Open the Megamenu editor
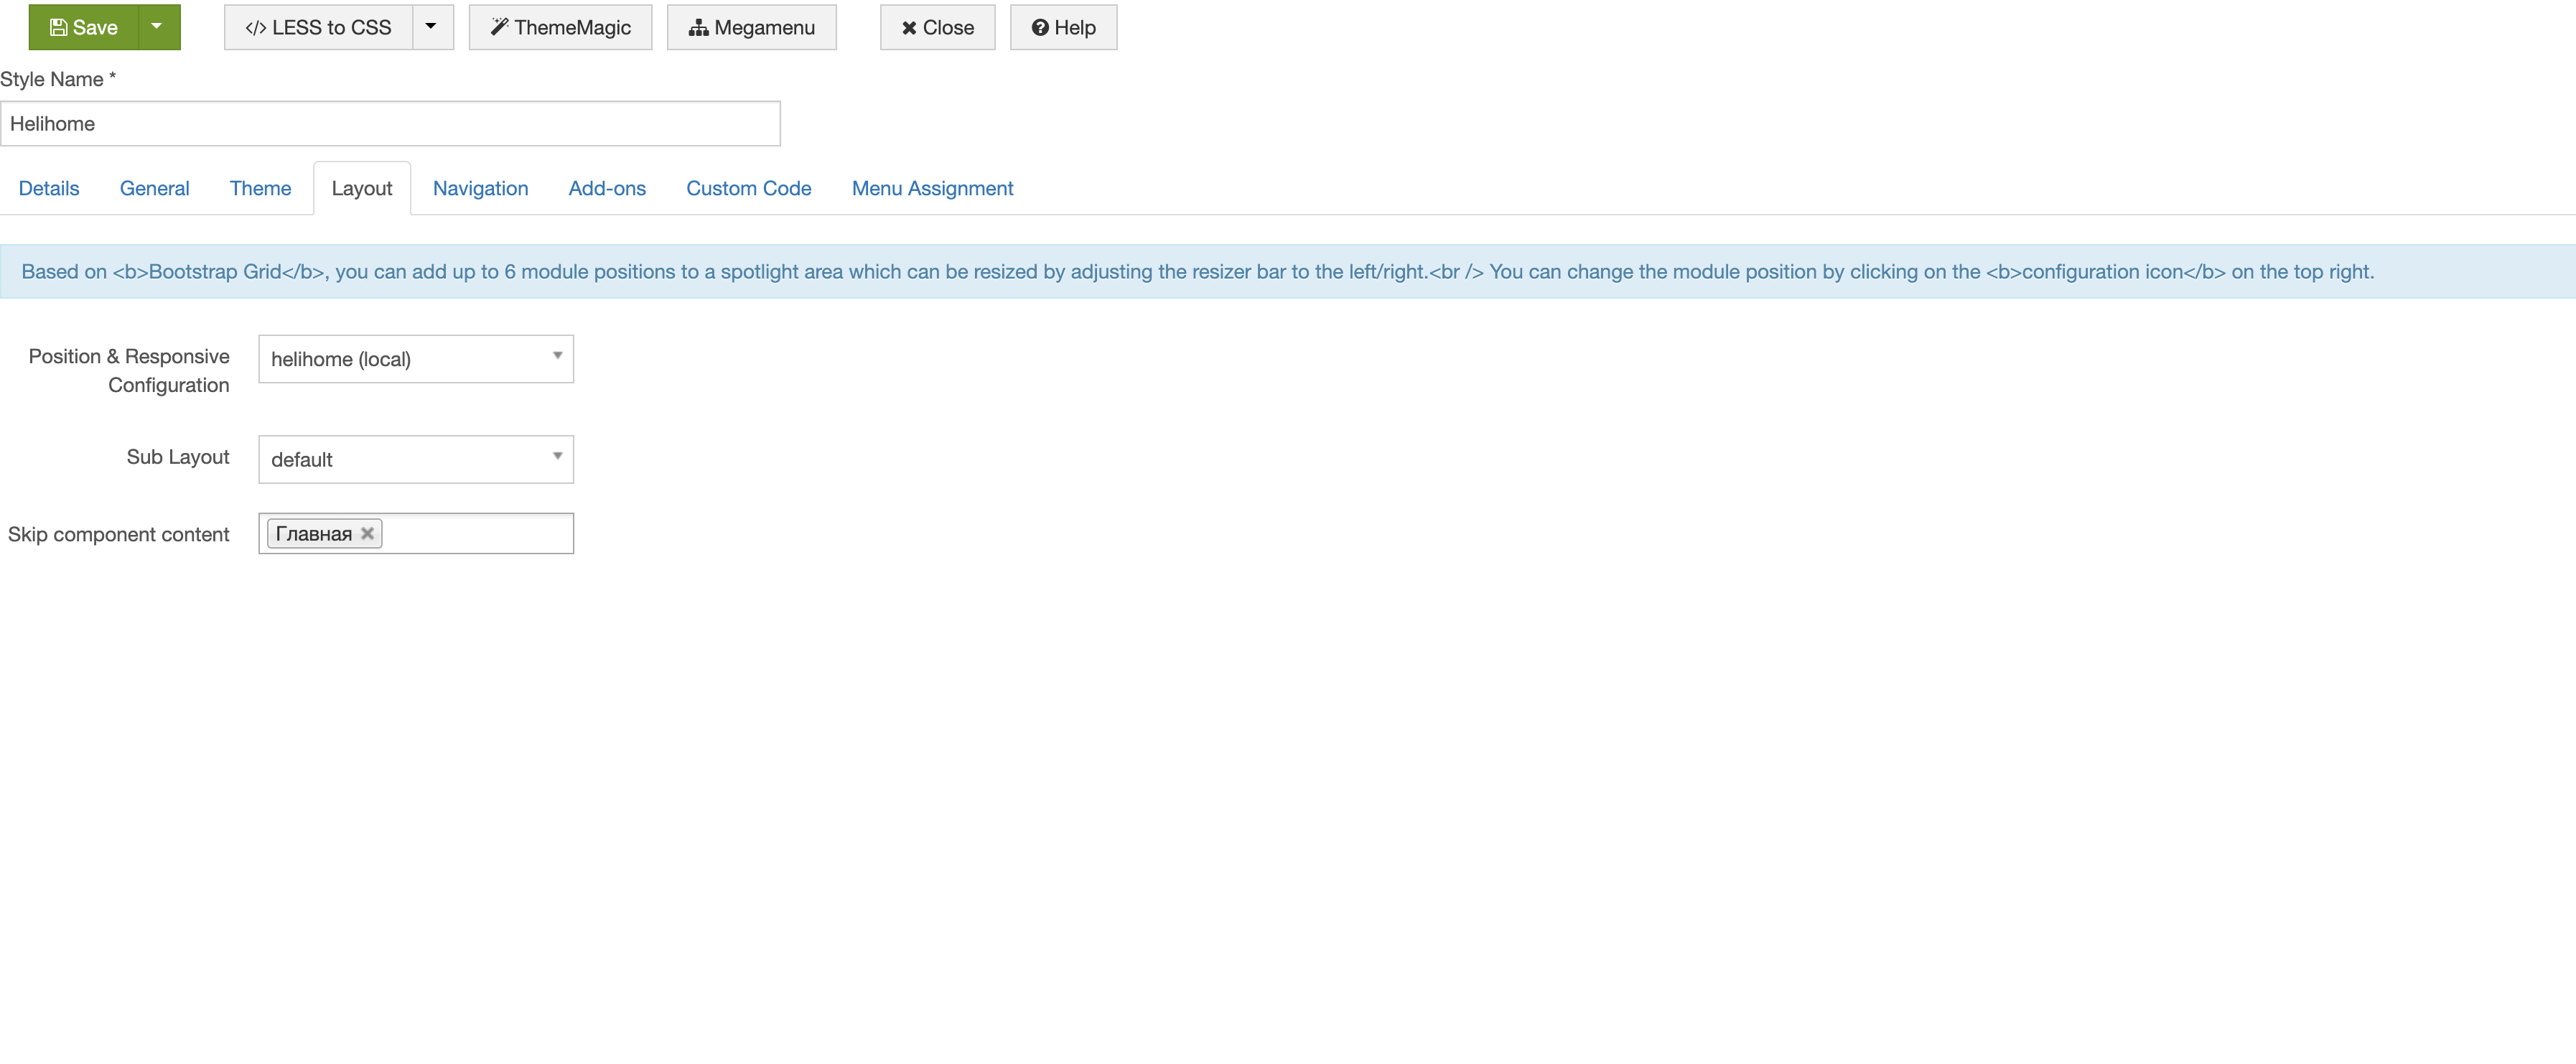This screenshot has height=1064, width=2576. (751, 27)
